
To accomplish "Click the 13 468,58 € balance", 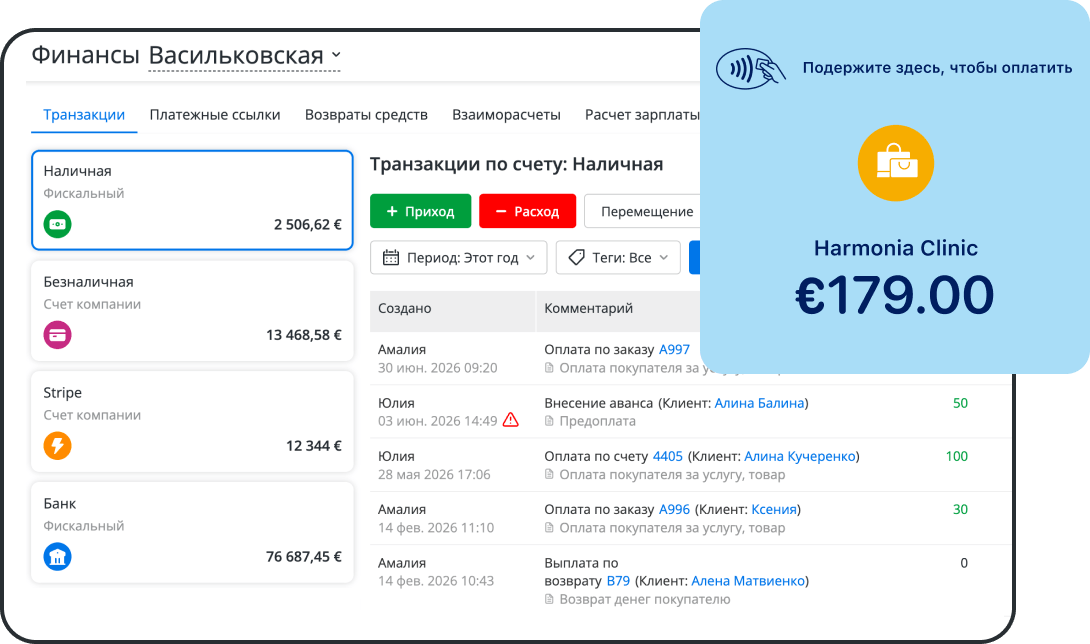I will 303,335.
